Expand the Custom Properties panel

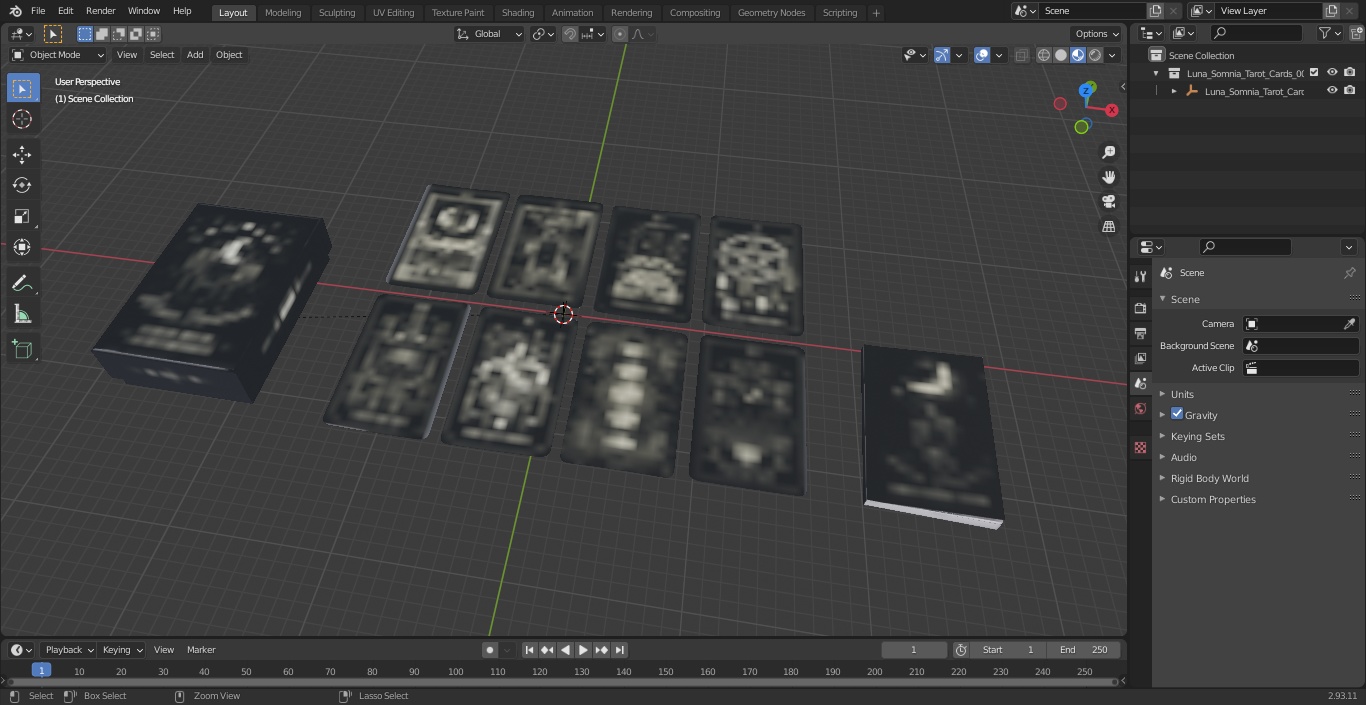tap(1213, 499)
